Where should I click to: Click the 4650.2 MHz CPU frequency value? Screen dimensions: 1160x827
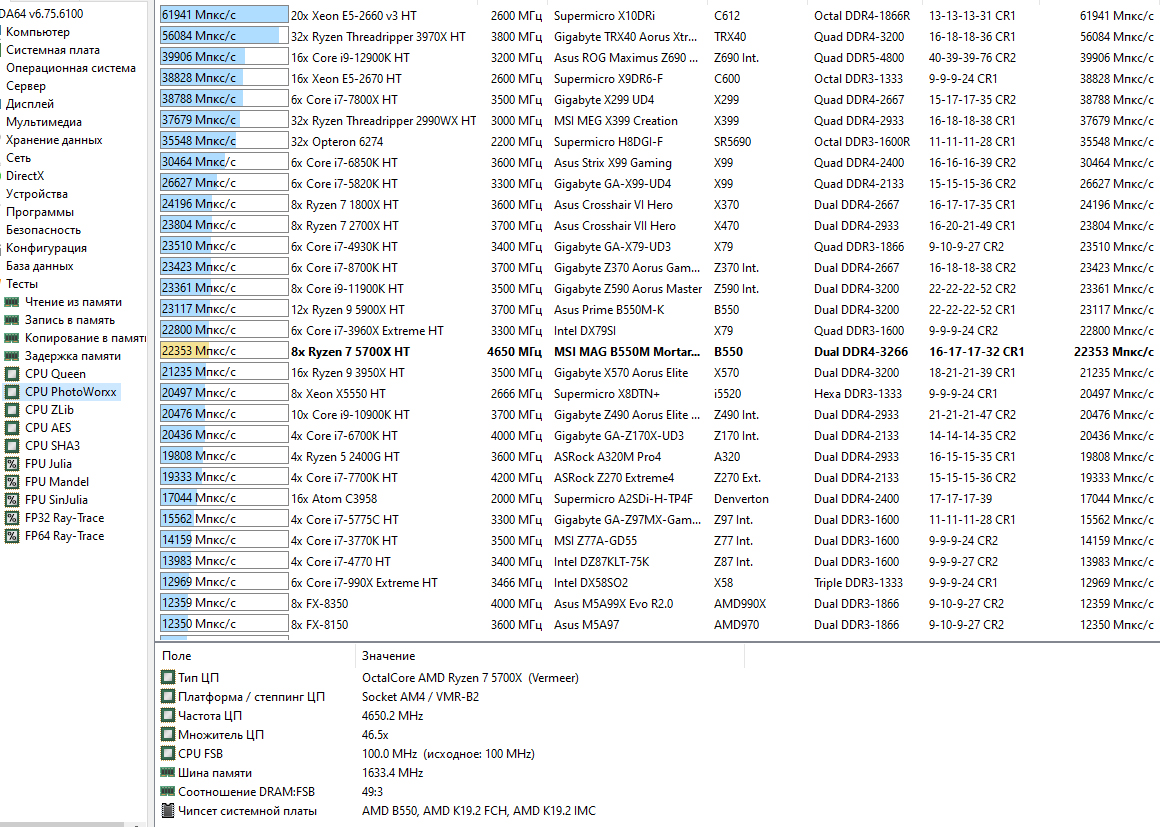(392, 715)
